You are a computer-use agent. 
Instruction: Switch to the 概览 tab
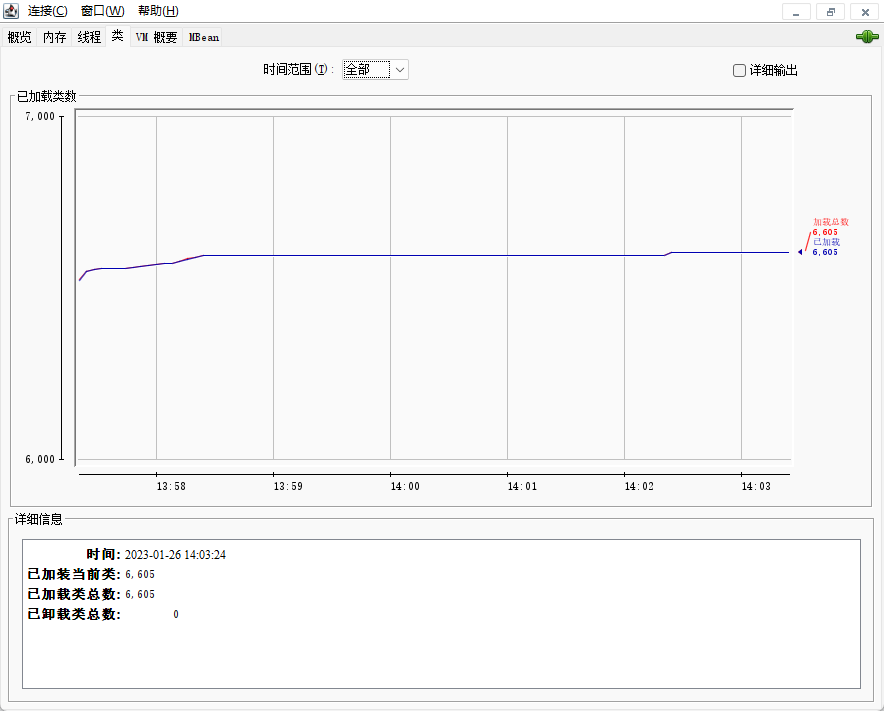point(19,37)
